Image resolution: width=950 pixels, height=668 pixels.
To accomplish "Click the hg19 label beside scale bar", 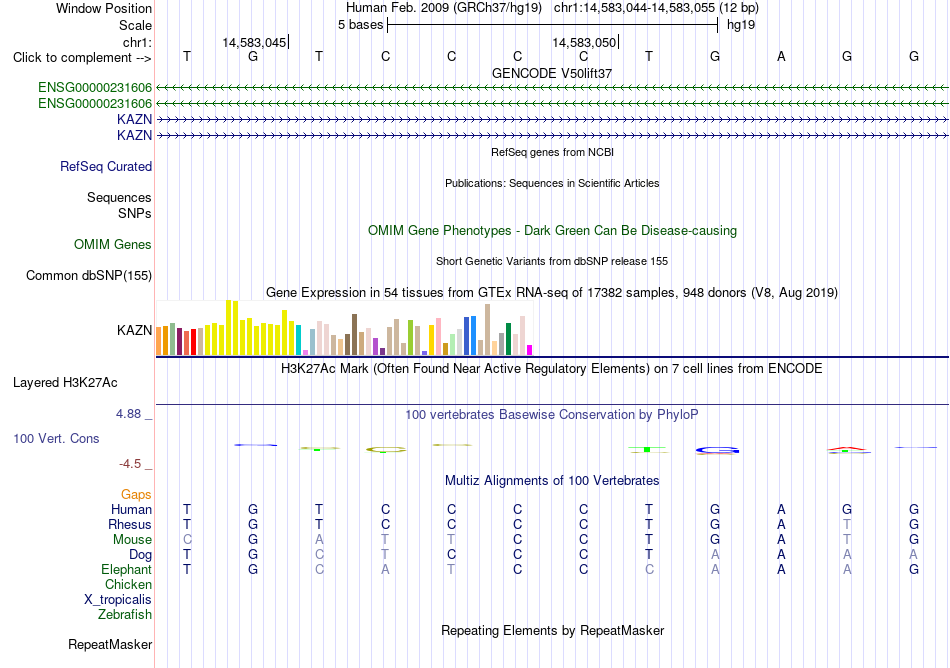I will coord(741,25).
